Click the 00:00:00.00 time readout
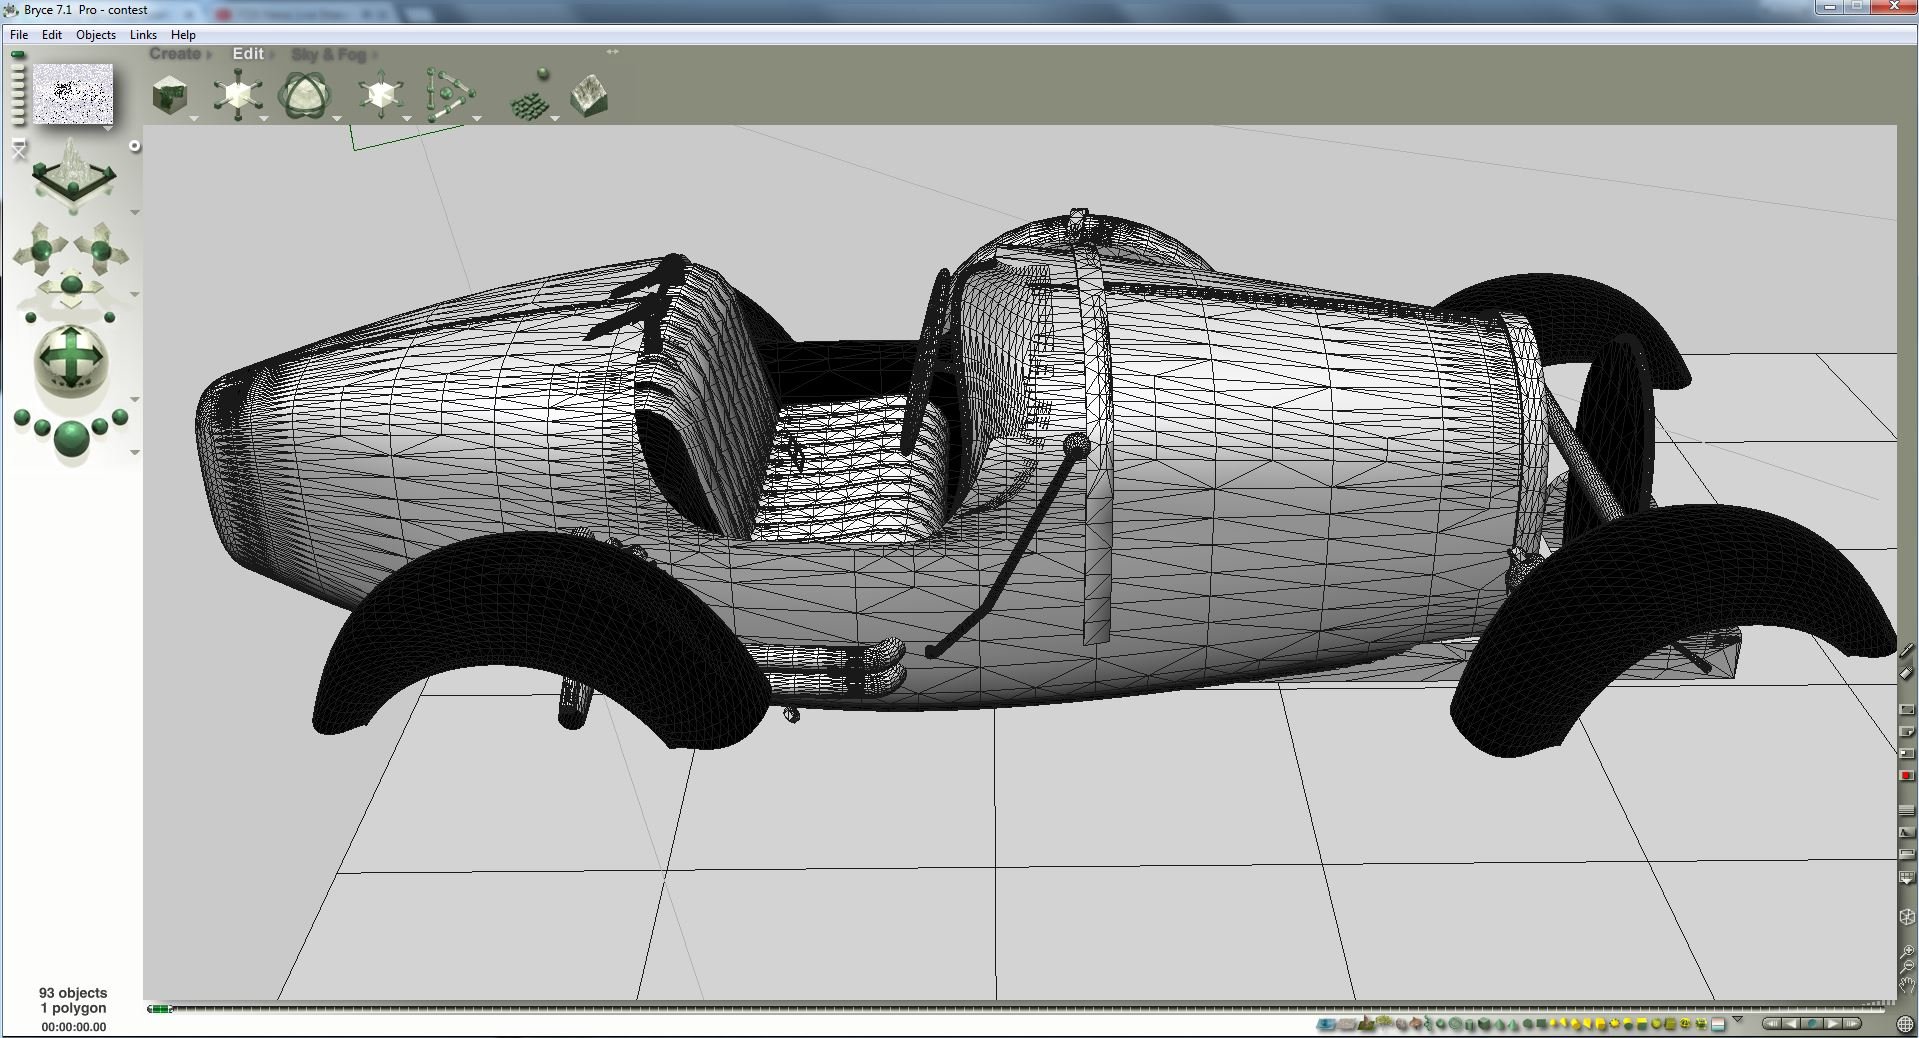The height and width of the screenshot is (1038, 1919). (x=73, y=1027)
